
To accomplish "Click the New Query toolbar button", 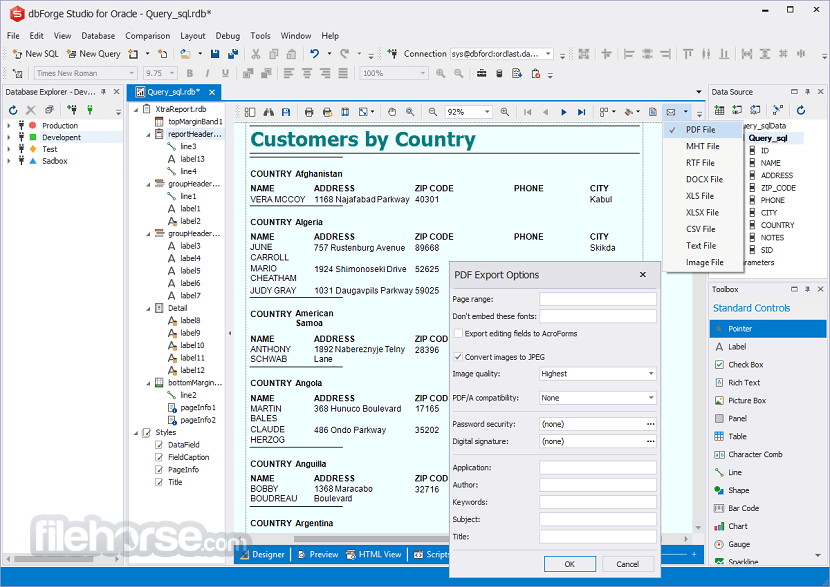I will point(93,54).
